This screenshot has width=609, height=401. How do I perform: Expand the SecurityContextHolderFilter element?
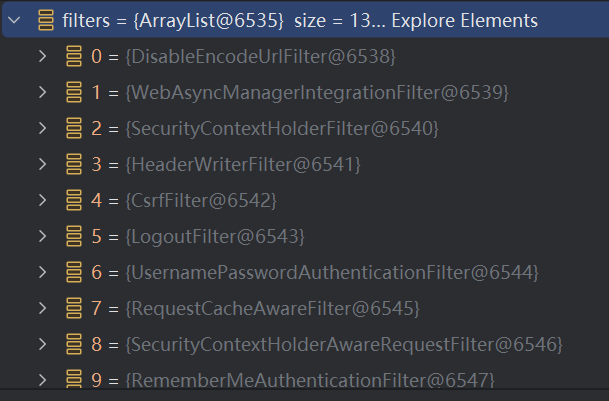42,128
